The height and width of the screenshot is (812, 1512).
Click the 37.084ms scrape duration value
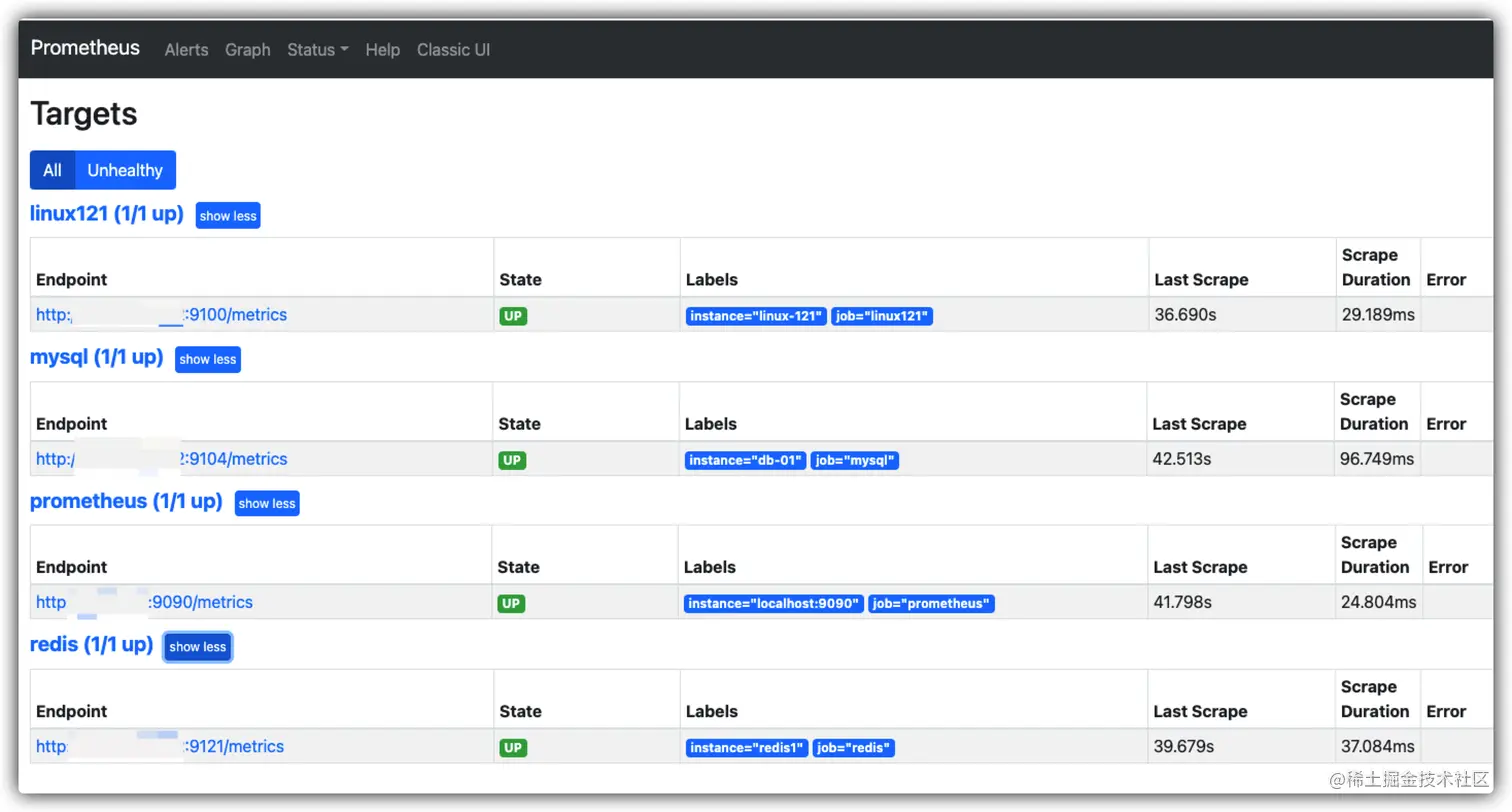pos(1378,747)
